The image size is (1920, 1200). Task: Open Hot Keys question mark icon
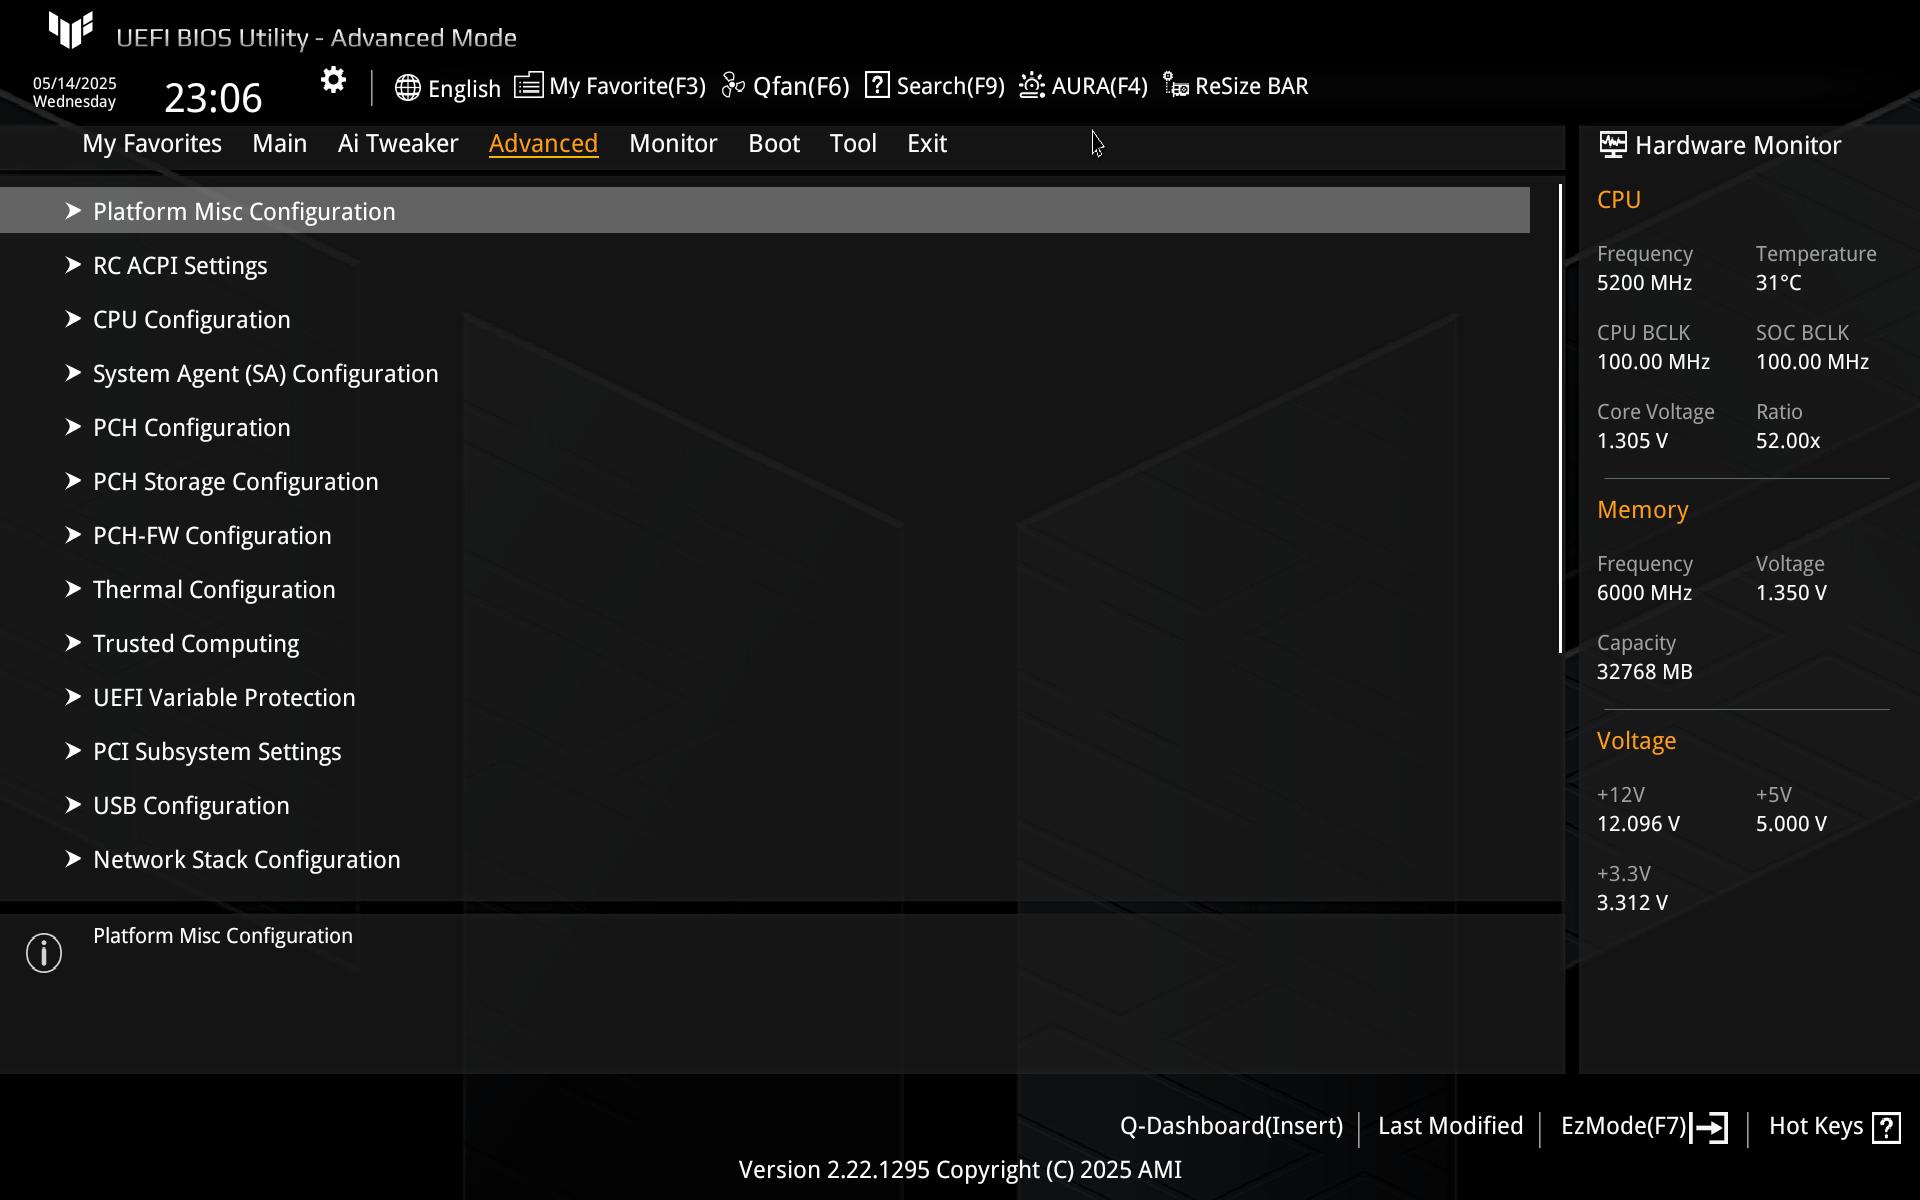point(1886,1127)
